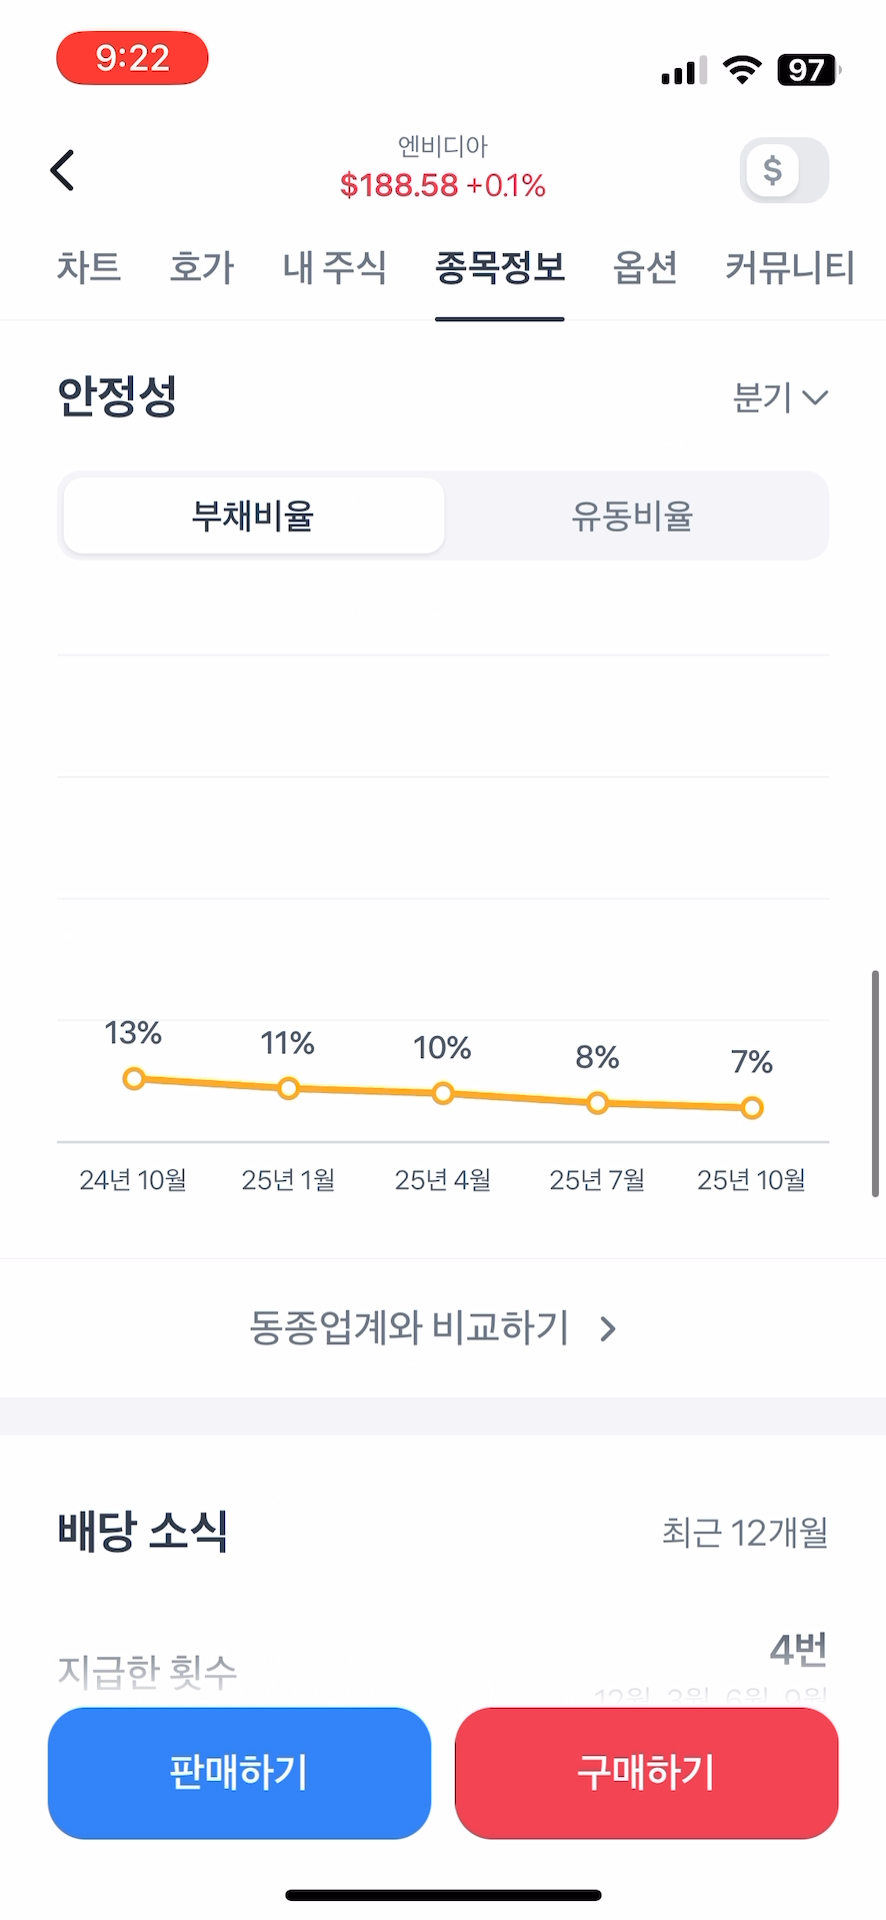This screenshot has height=1920, width=886.
Task: Tap the red 9:22 time pill
Action: 132,58
